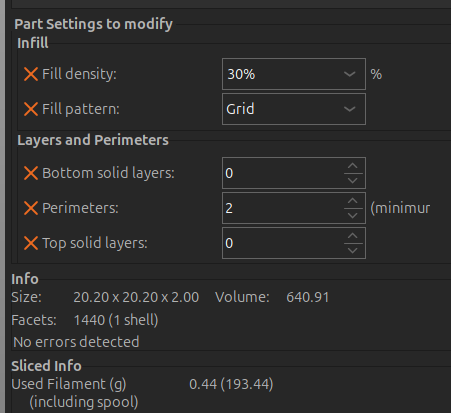The width and height of the screenshot is (451, 413).
Task: Remove the Fill pattern override
Action: [x=31, y=109]
